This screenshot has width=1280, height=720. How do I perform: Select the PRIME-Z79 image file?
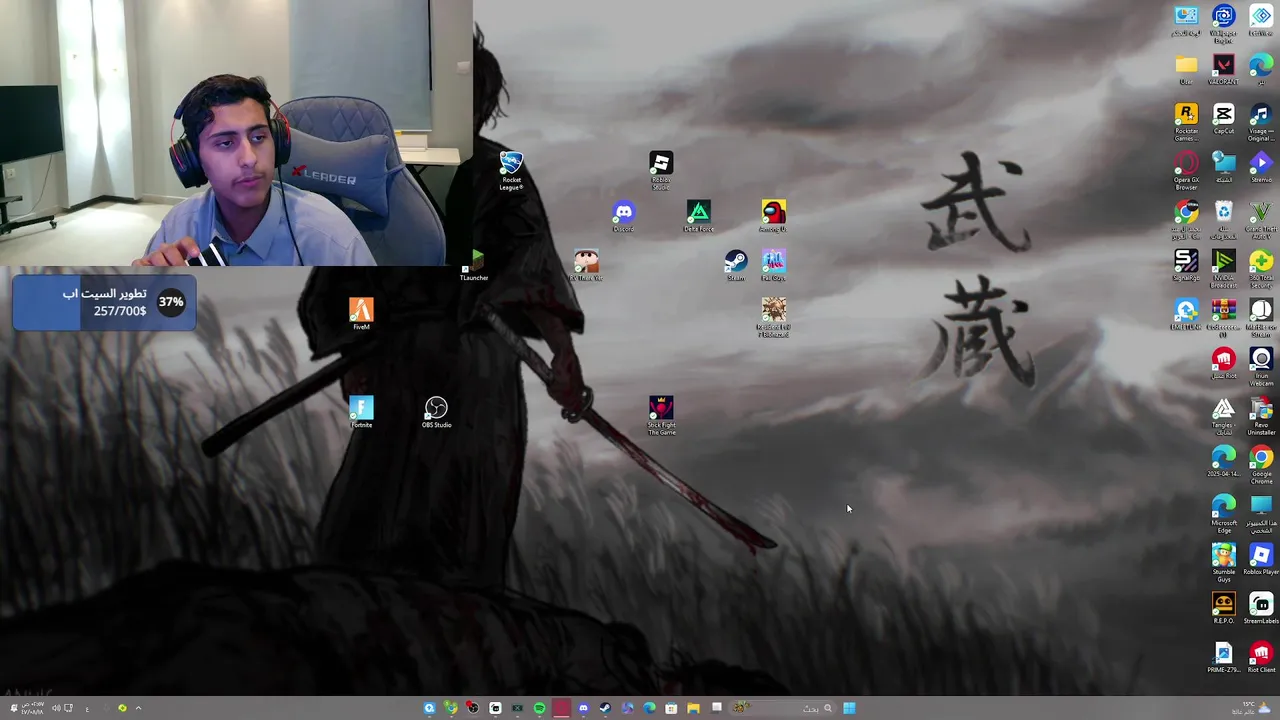click(1223, 658)
